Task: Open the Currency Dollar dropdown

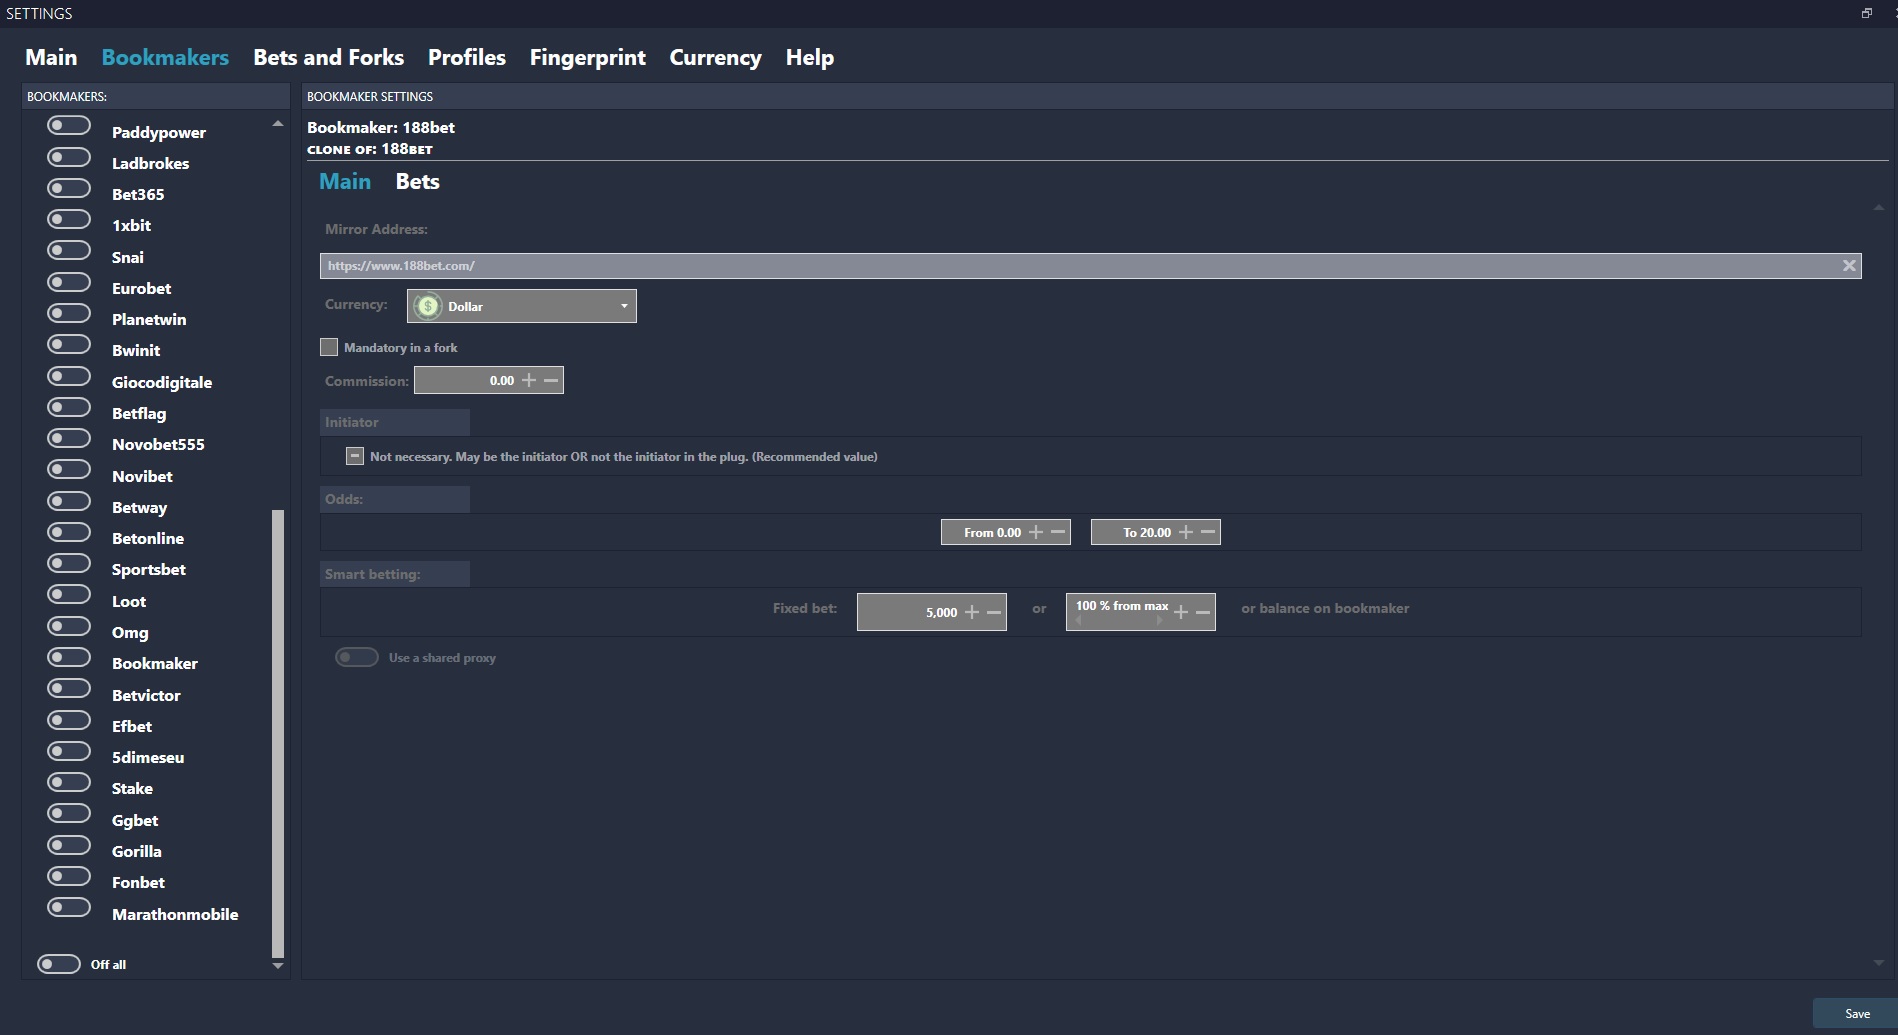Action: click(522, 306)
